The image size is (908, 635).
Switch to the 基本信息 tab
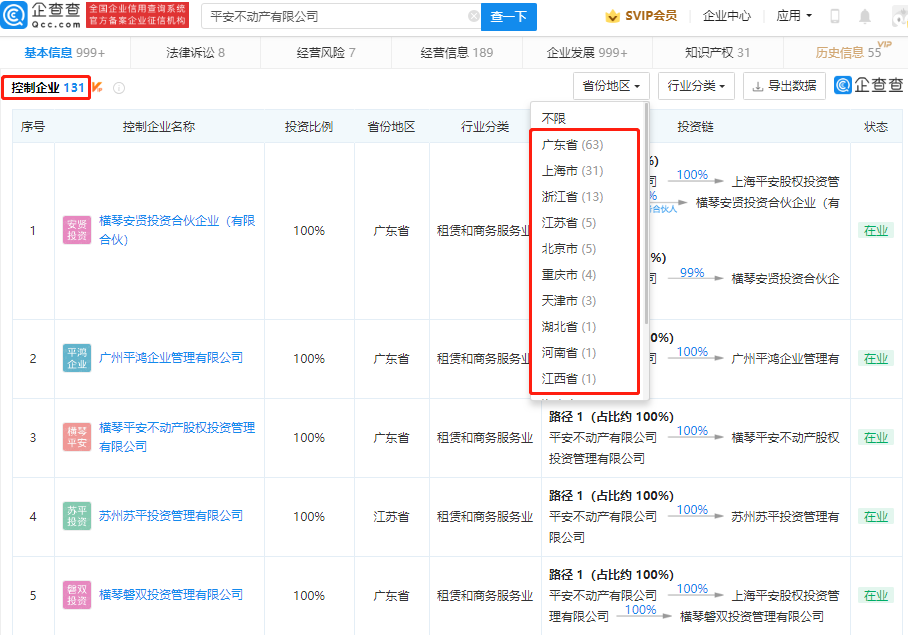[65, 53]
